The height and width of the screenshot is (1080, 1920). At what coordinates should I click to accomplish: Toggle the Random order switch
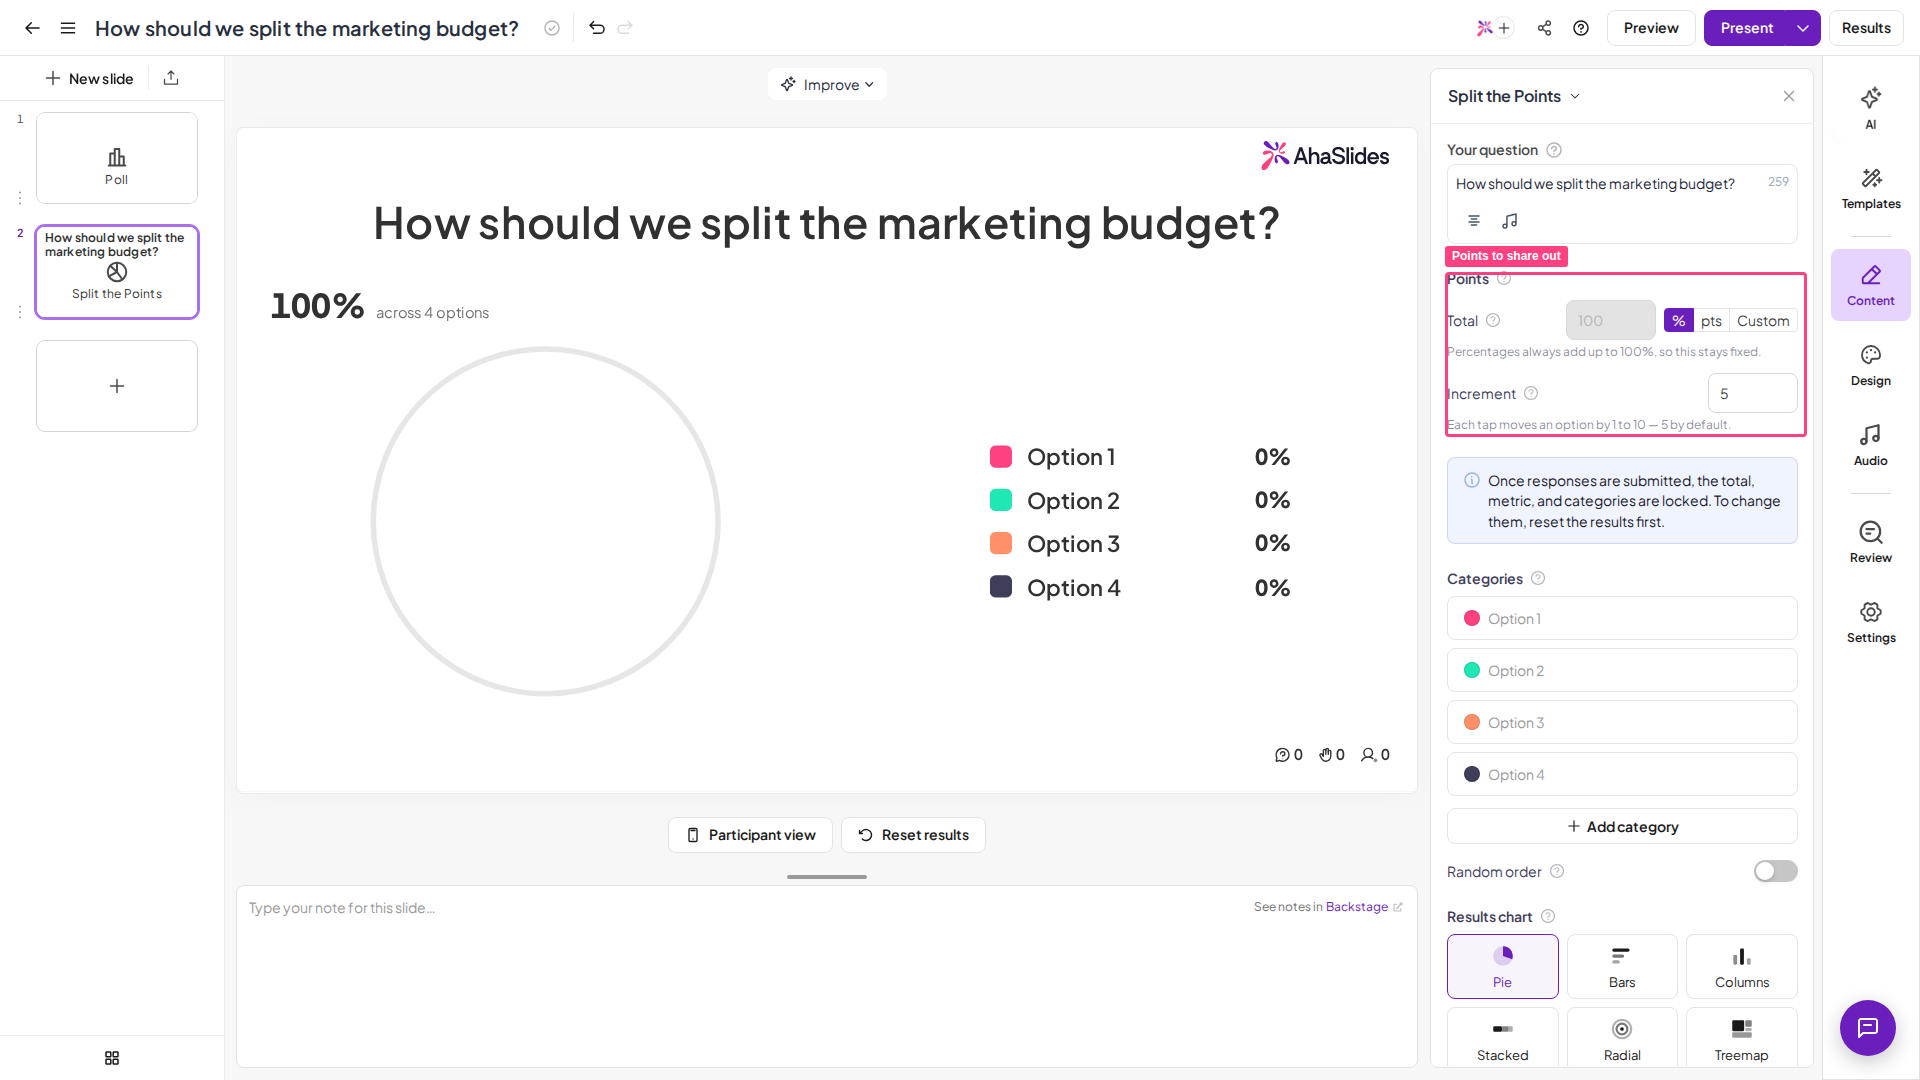1775,871
